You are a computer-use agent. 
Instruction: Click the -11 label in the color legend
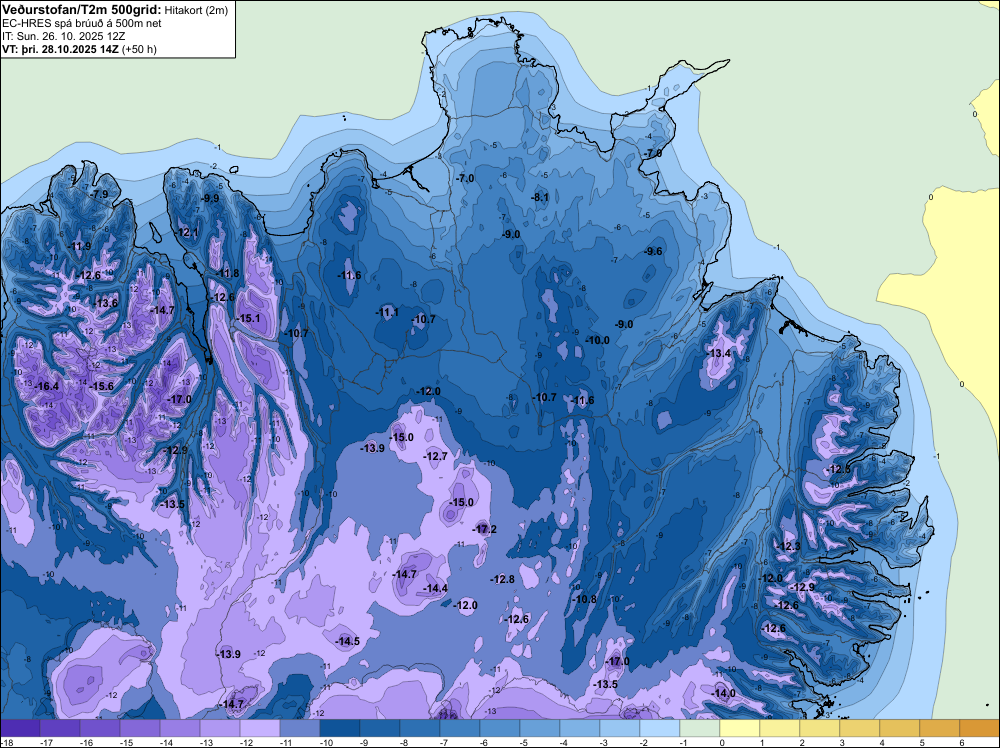point(286,742)
